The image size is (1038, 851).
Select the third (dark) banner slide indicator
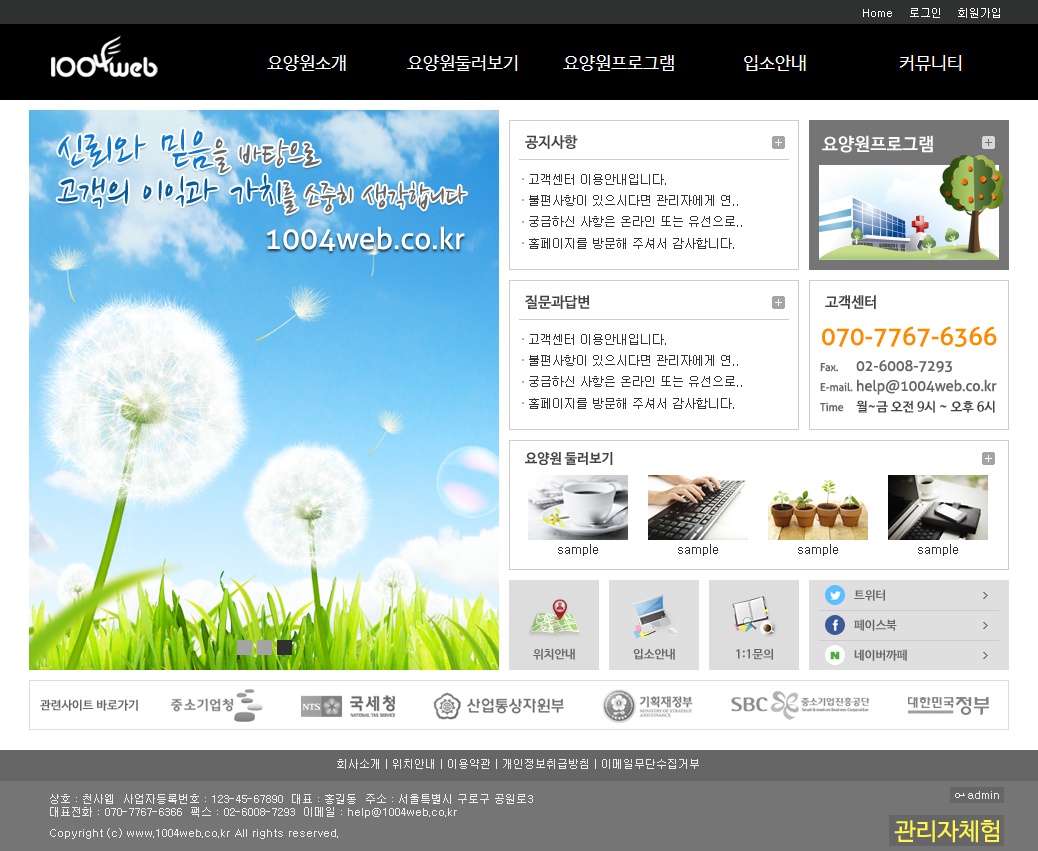[x=285, y=647]
